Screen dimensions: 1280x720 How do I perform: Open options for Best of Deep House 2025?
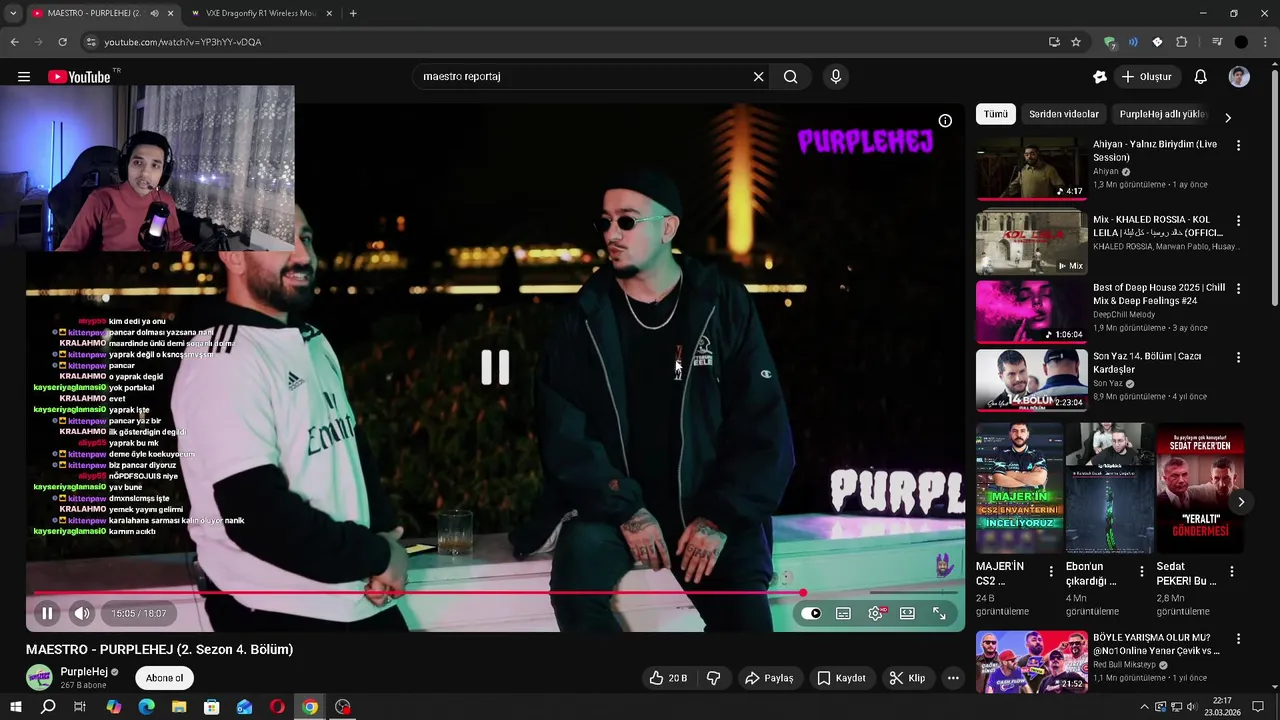[x=1238, y=288]
